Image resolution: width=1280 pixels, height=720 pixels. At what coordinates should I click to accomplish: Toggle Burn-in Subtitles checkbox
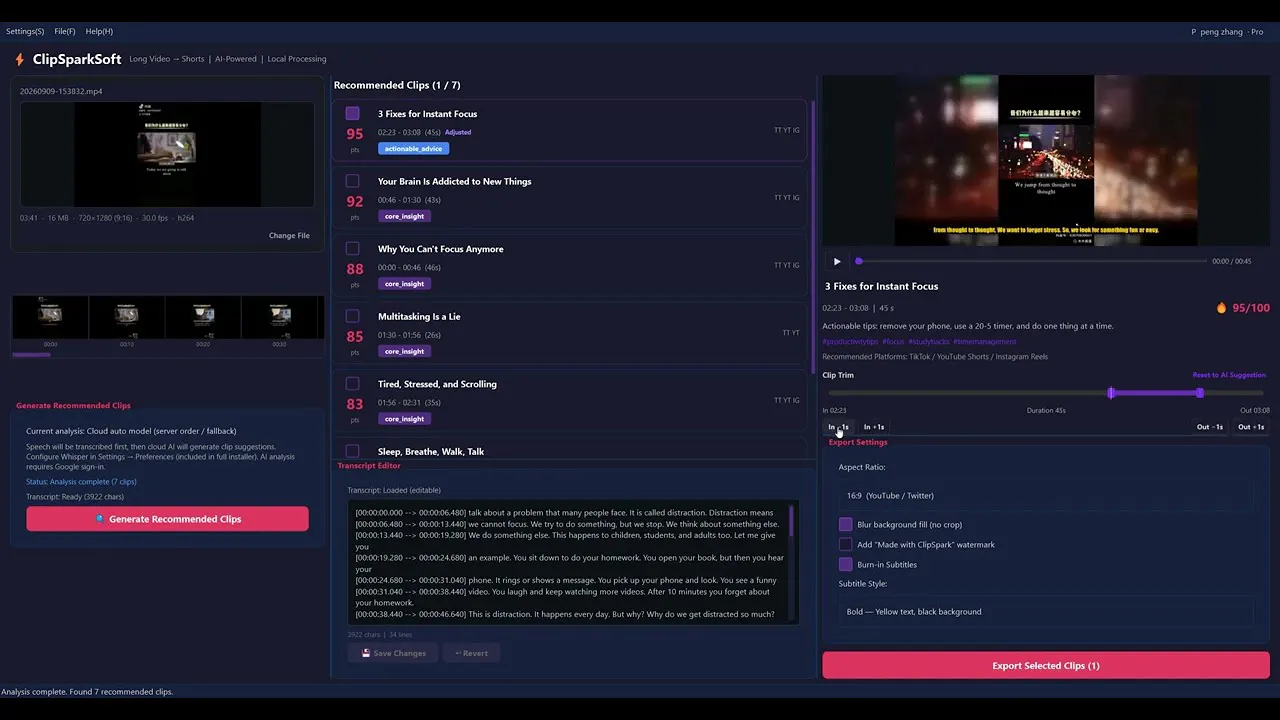pos(845,564)
